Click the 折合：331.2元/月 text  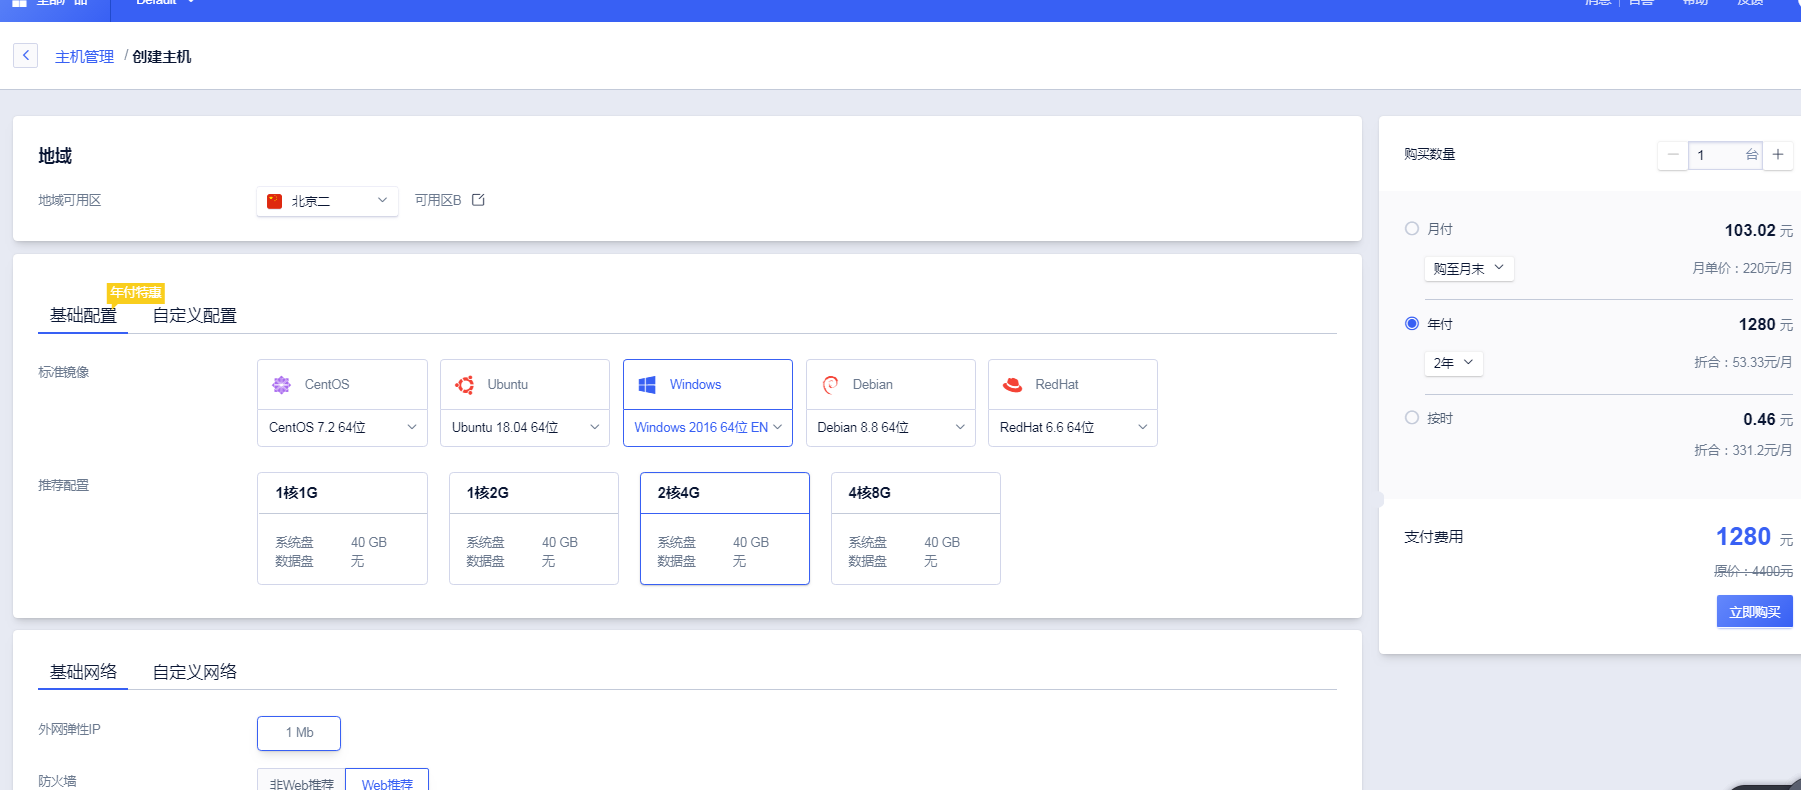click(x=1743, y=450)
